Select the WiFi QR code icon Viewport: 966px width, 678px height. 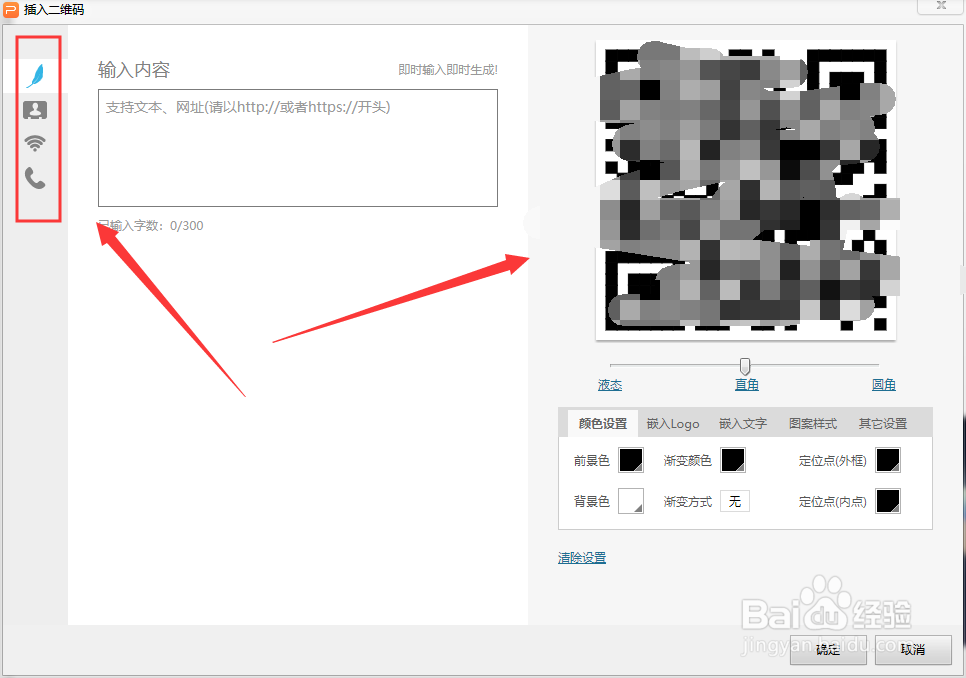35,143
